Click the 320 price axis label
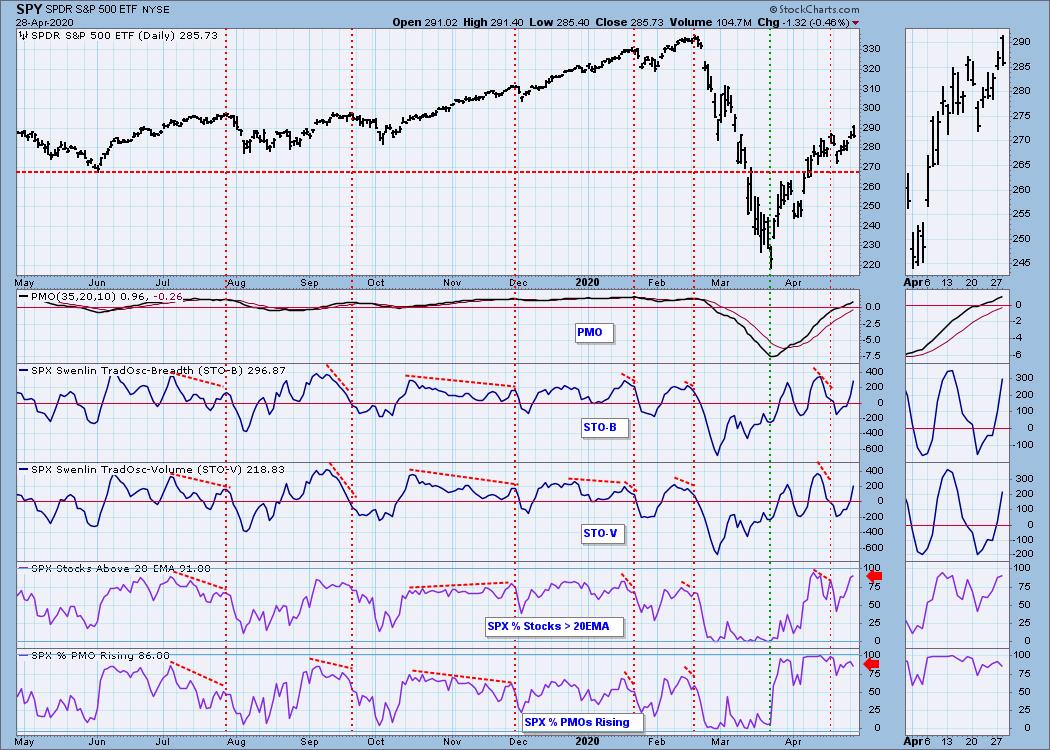The height and width of the screenshot is (750, 1050). tap(873, 69)
